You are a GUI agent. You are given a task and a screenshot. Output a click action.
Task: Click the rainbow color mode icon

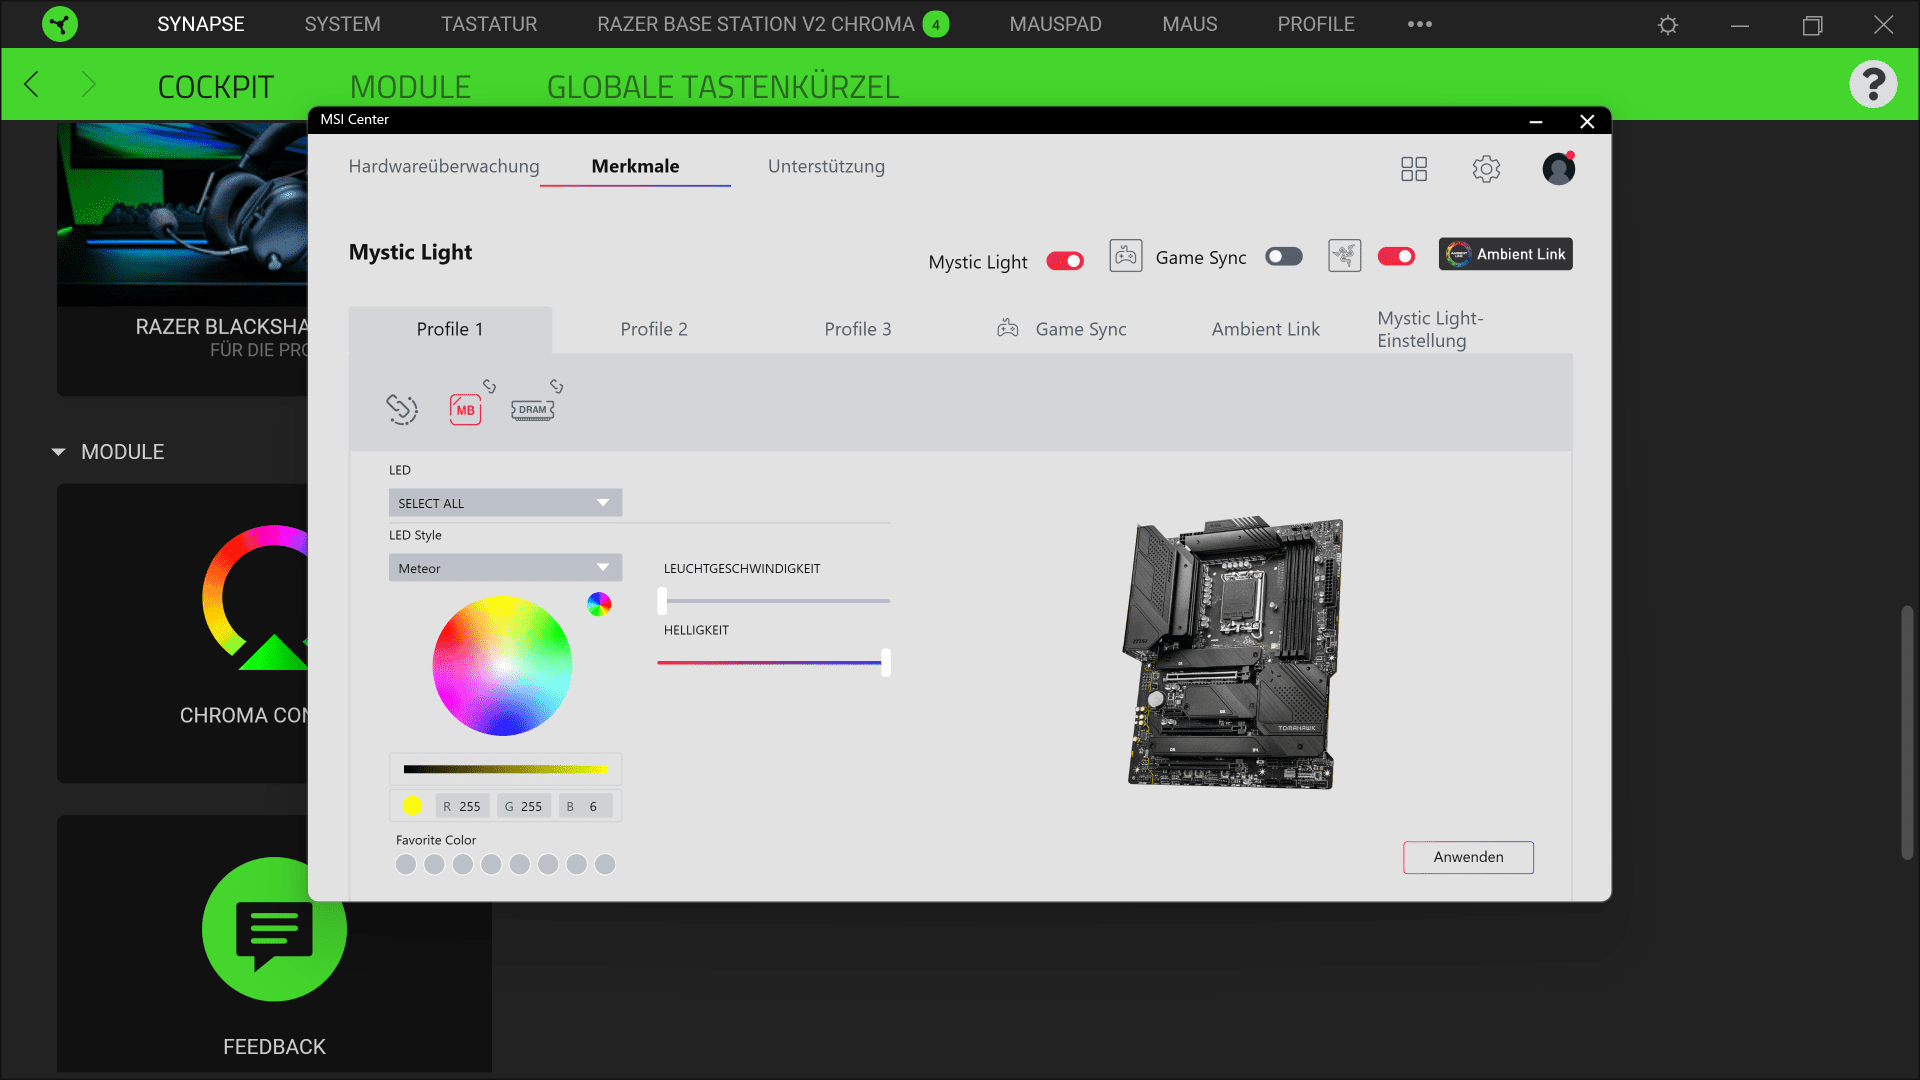[599, 604]
